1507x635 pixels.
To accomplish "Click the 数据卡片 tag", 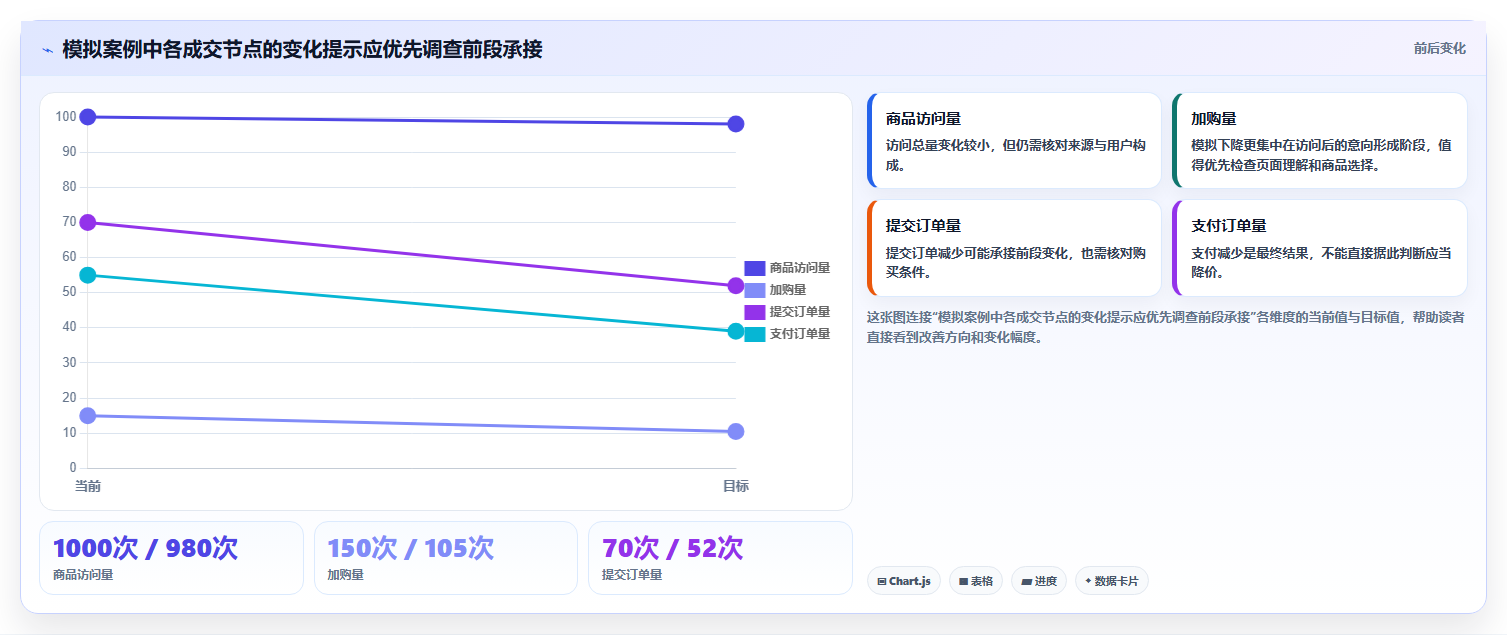I will pyautogui.click(x=1112, y=581).
